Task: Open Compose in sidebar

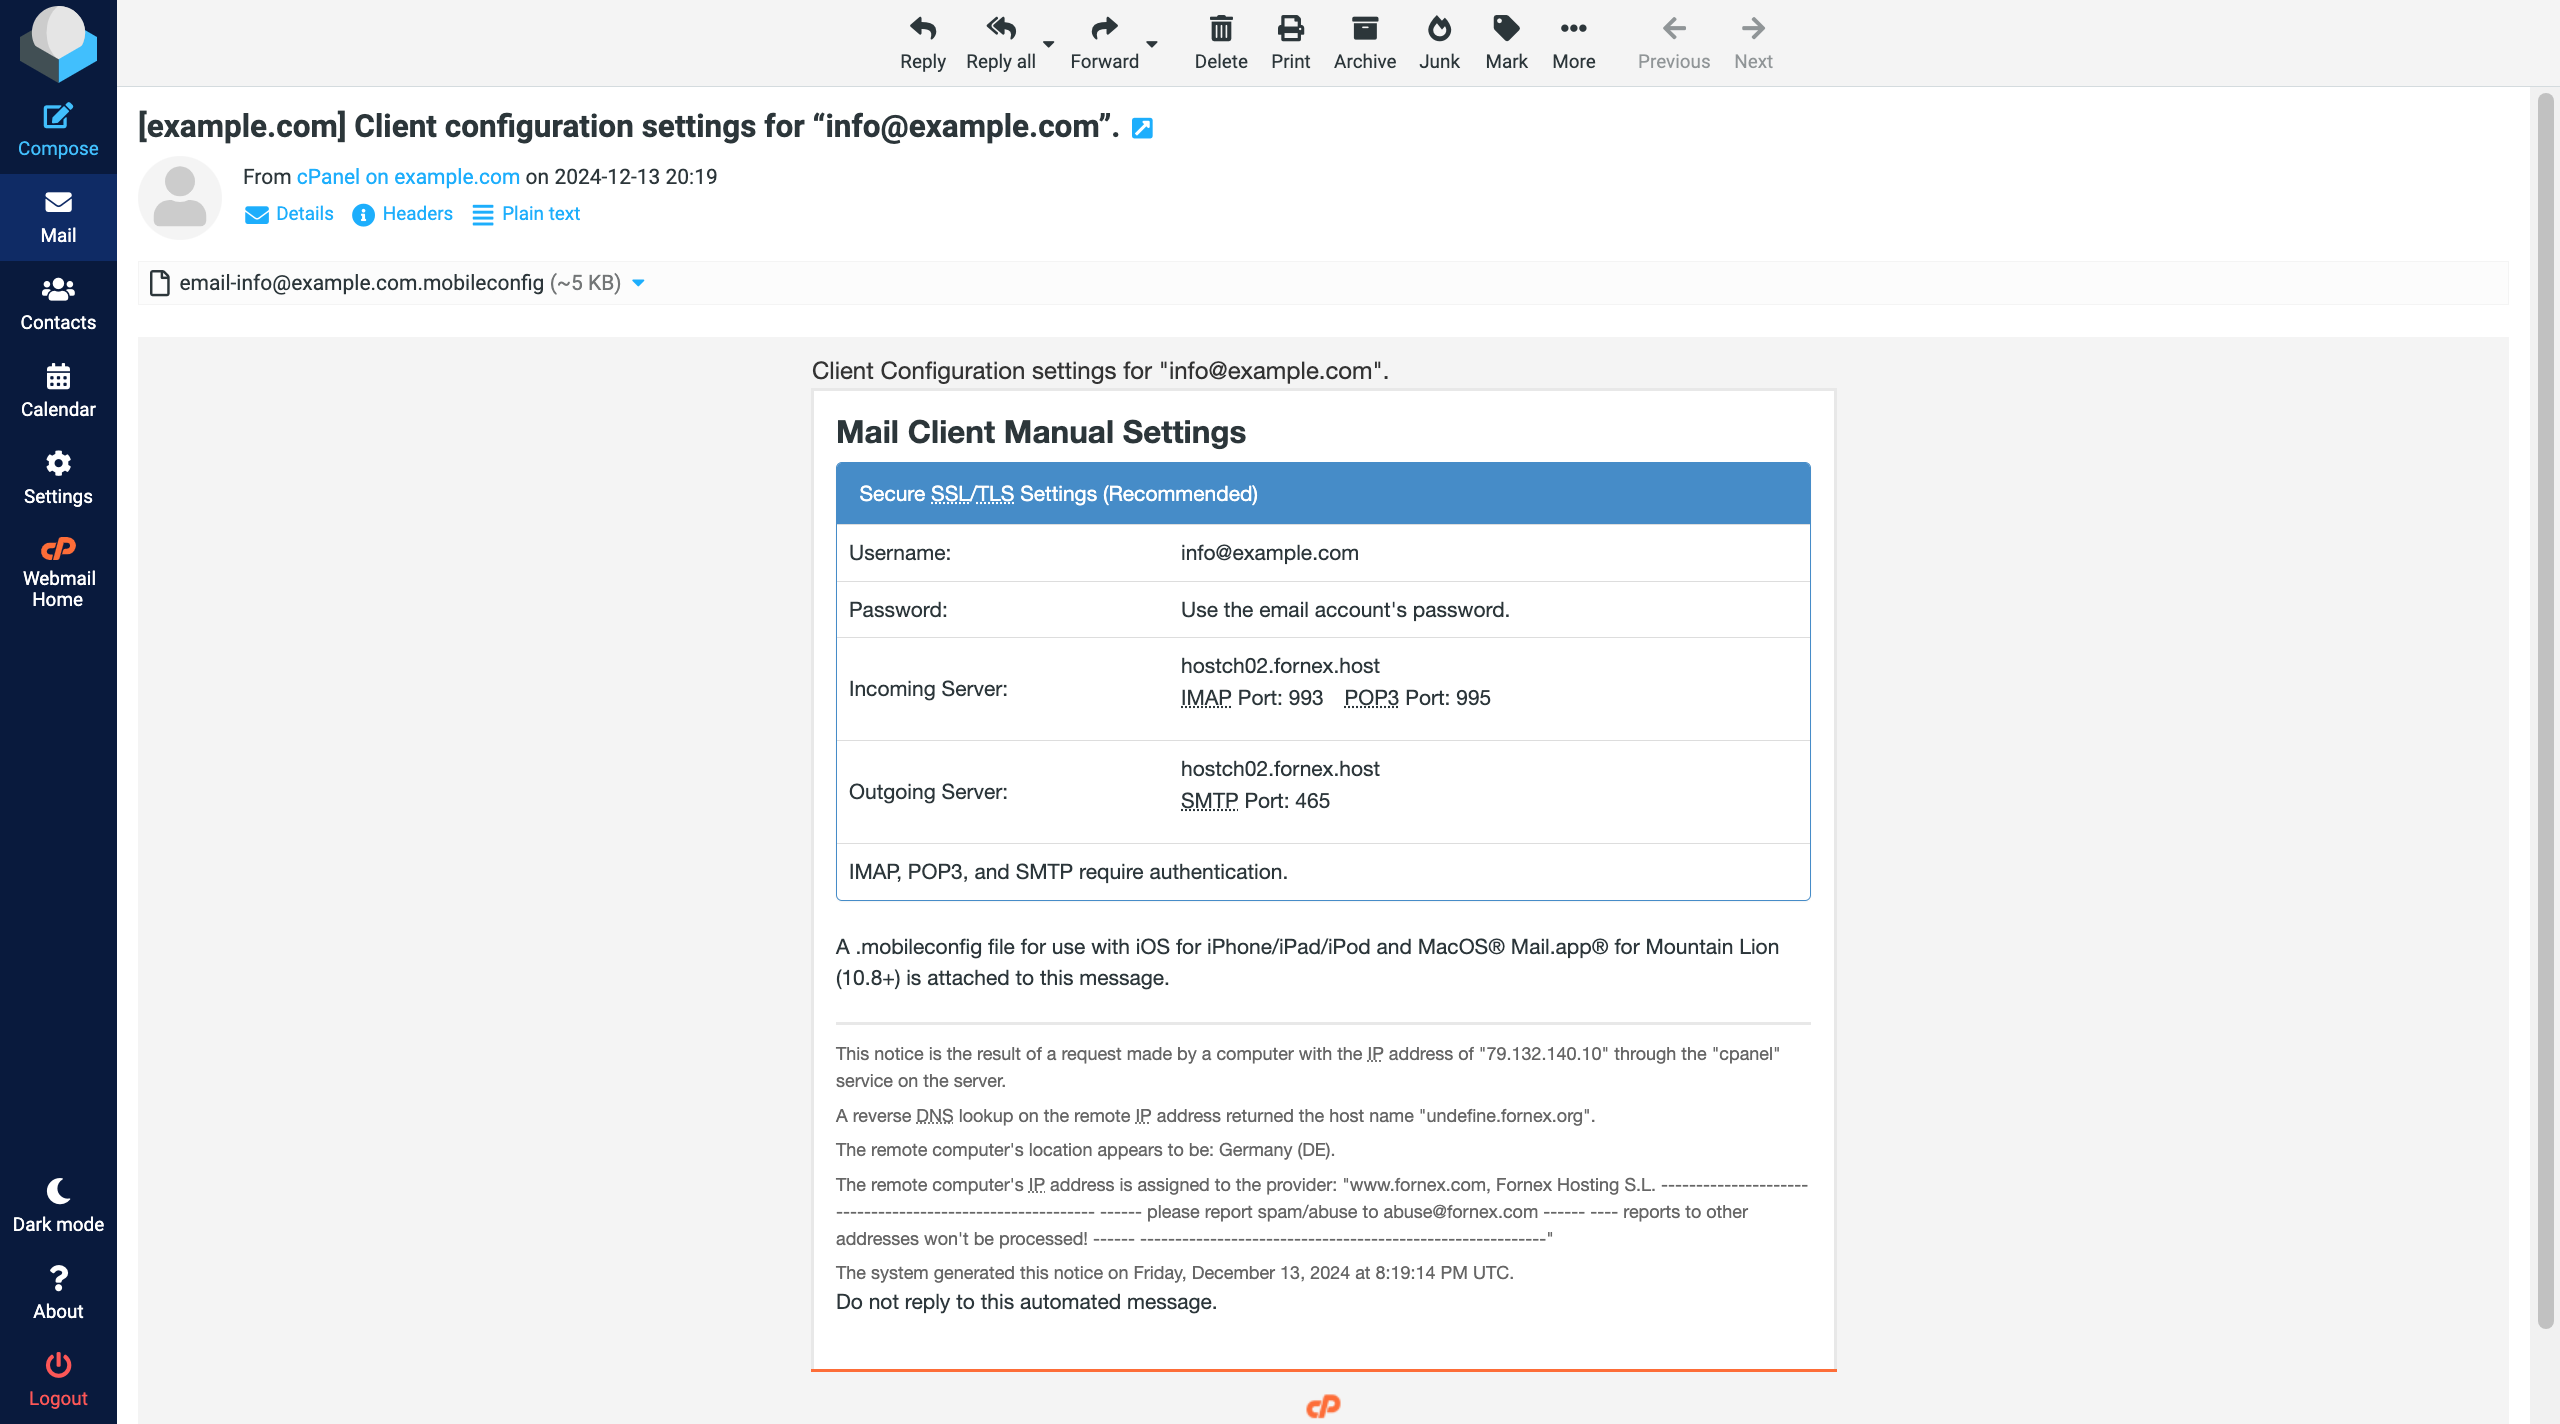Action: click(58, 128)
